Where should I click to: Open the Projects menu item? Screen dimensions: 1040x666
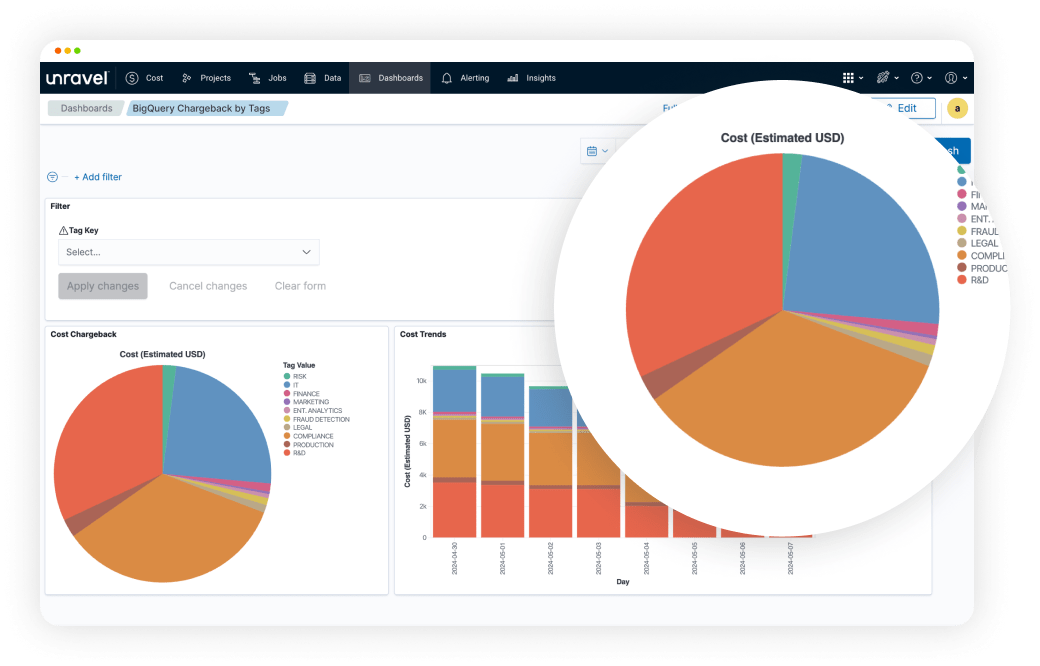207,78
